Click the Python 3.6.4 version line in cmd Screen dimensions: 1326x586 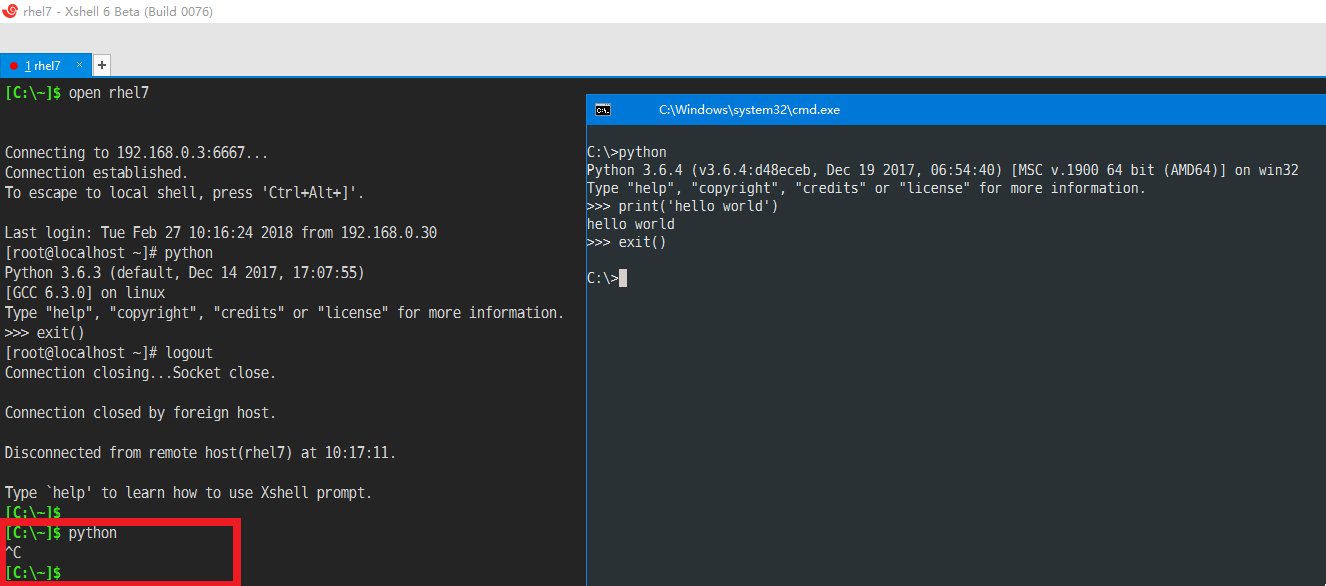tap(943, 170)
